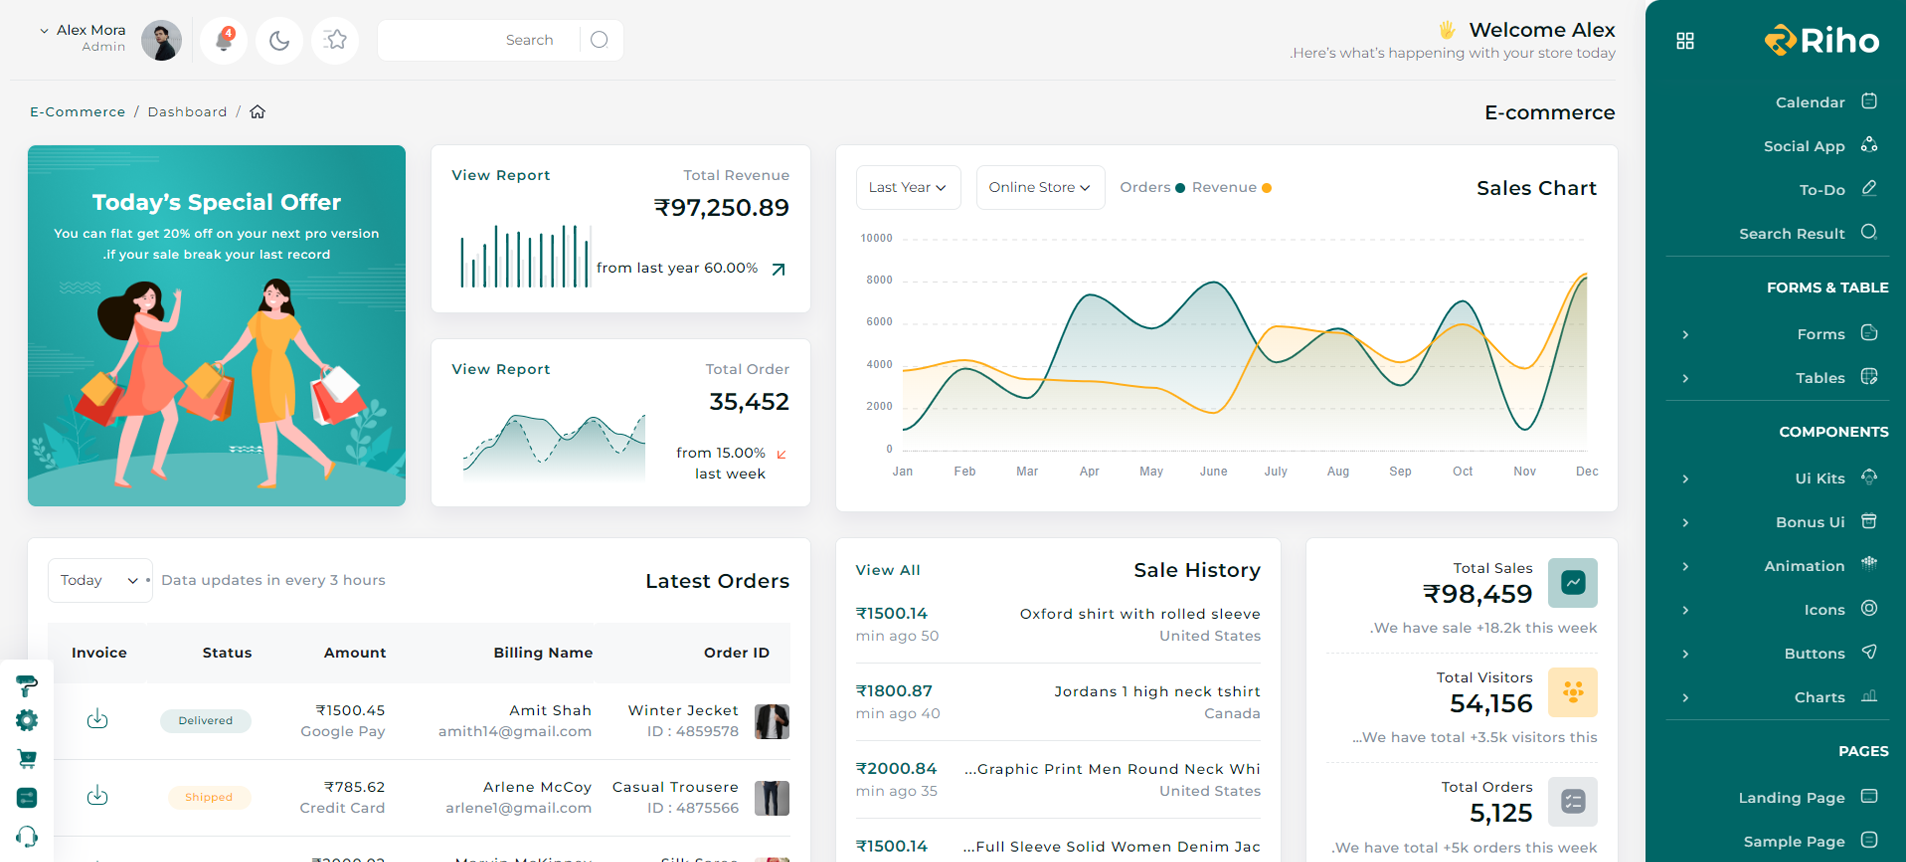Click the home icon in breadcrumb

click(258, 112)
